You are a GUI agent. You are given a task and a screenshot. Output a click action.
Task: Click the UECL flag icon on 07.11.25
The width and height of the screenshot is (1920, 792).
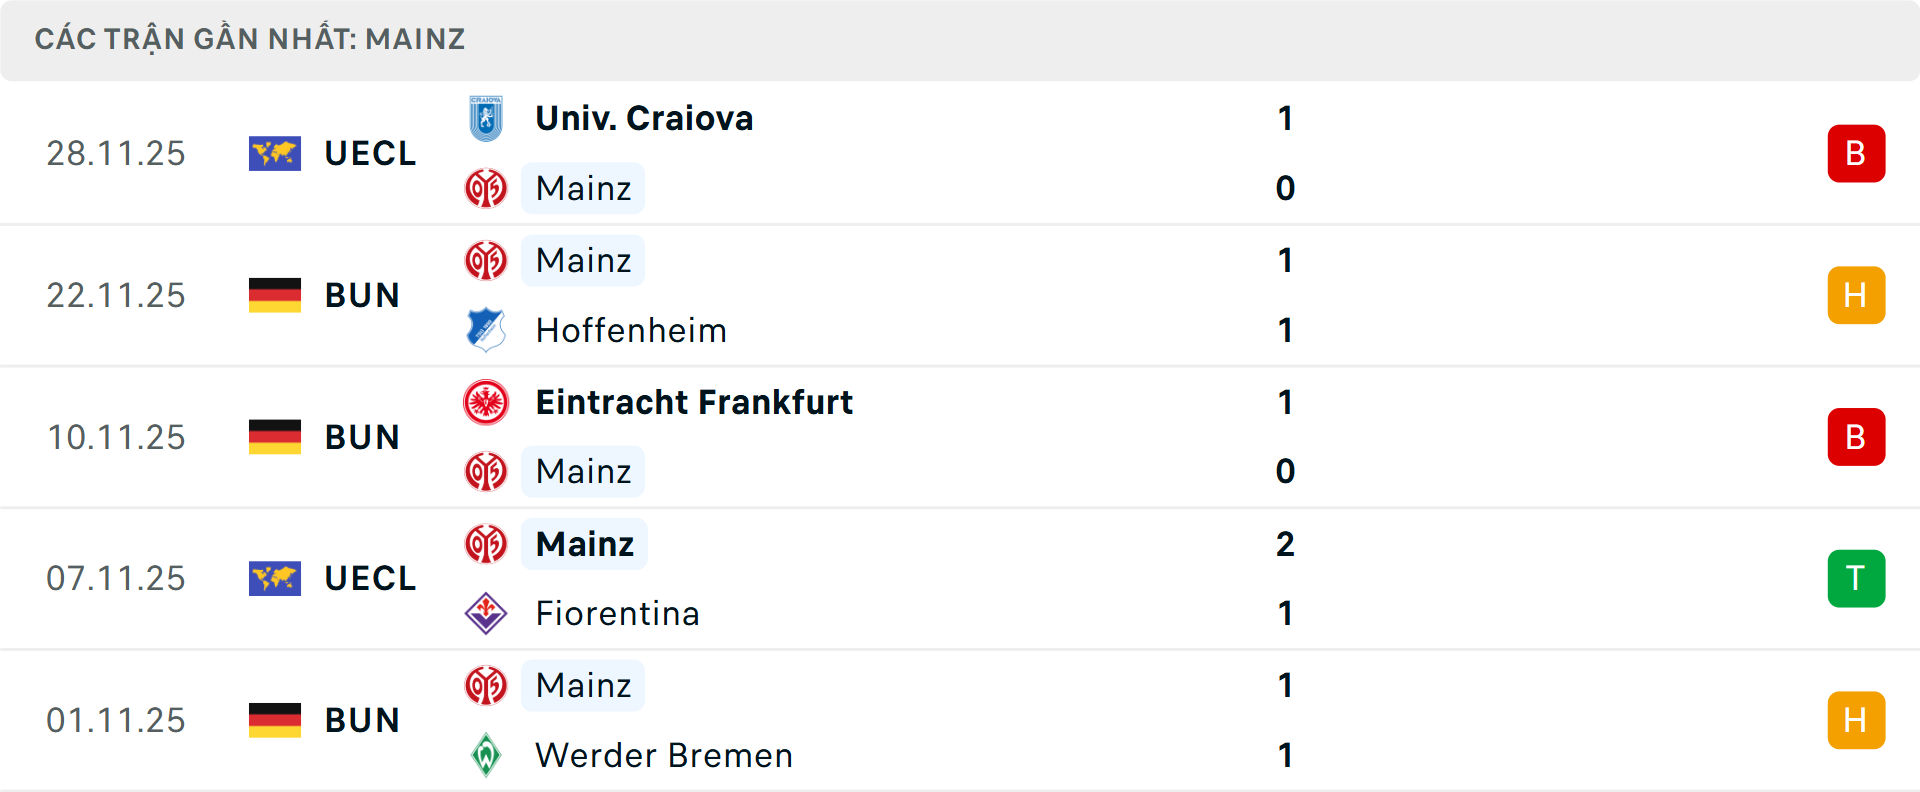pos(274,578)
